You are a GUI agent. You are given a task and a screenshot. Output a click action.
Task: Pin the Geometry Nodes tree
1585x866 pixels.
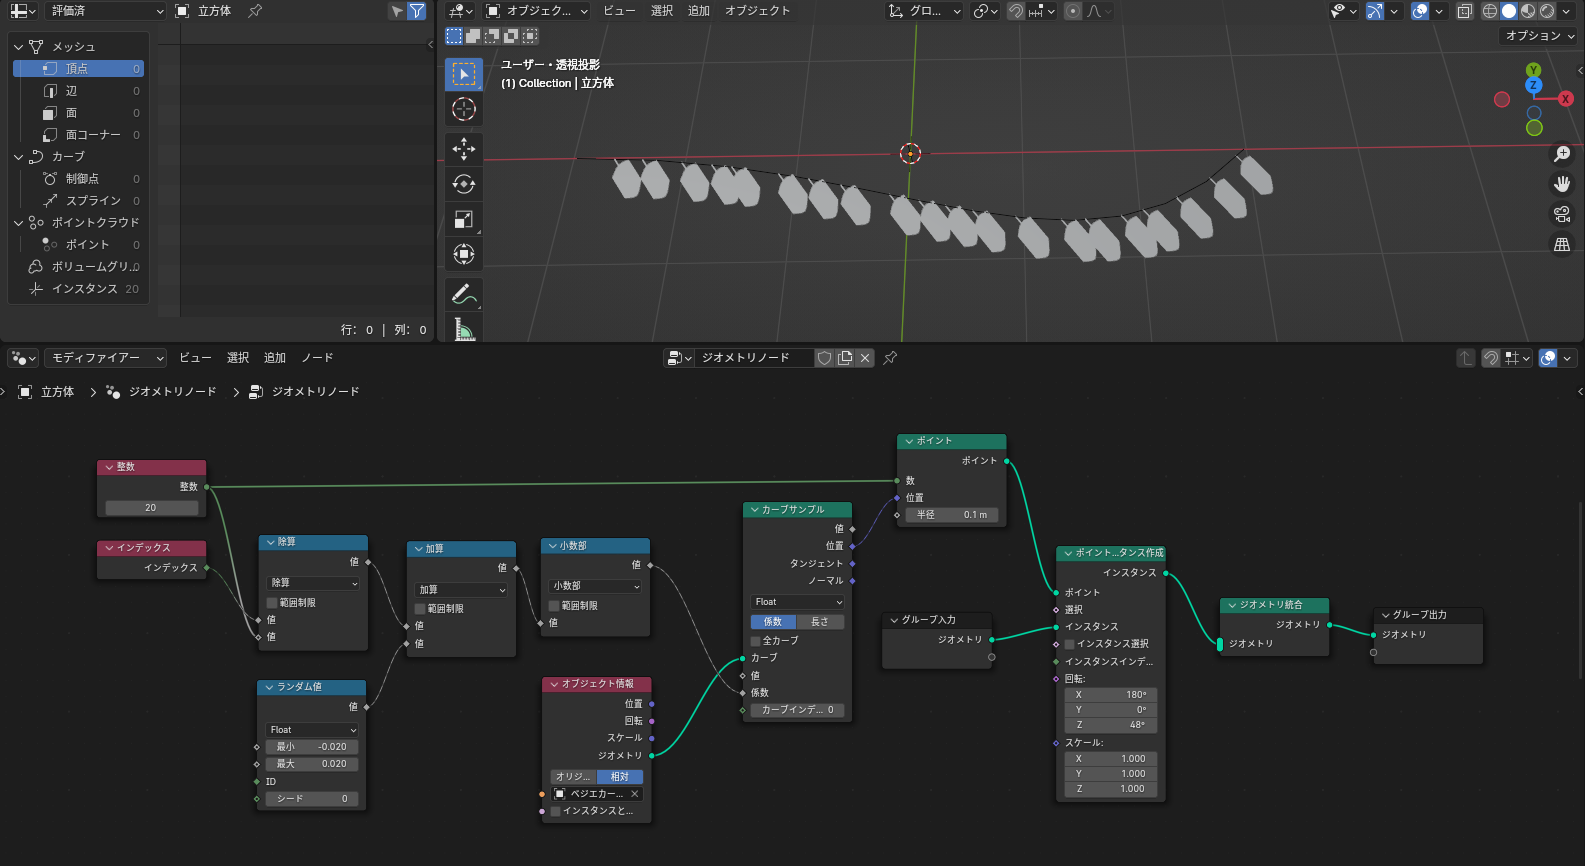(890, 358)
